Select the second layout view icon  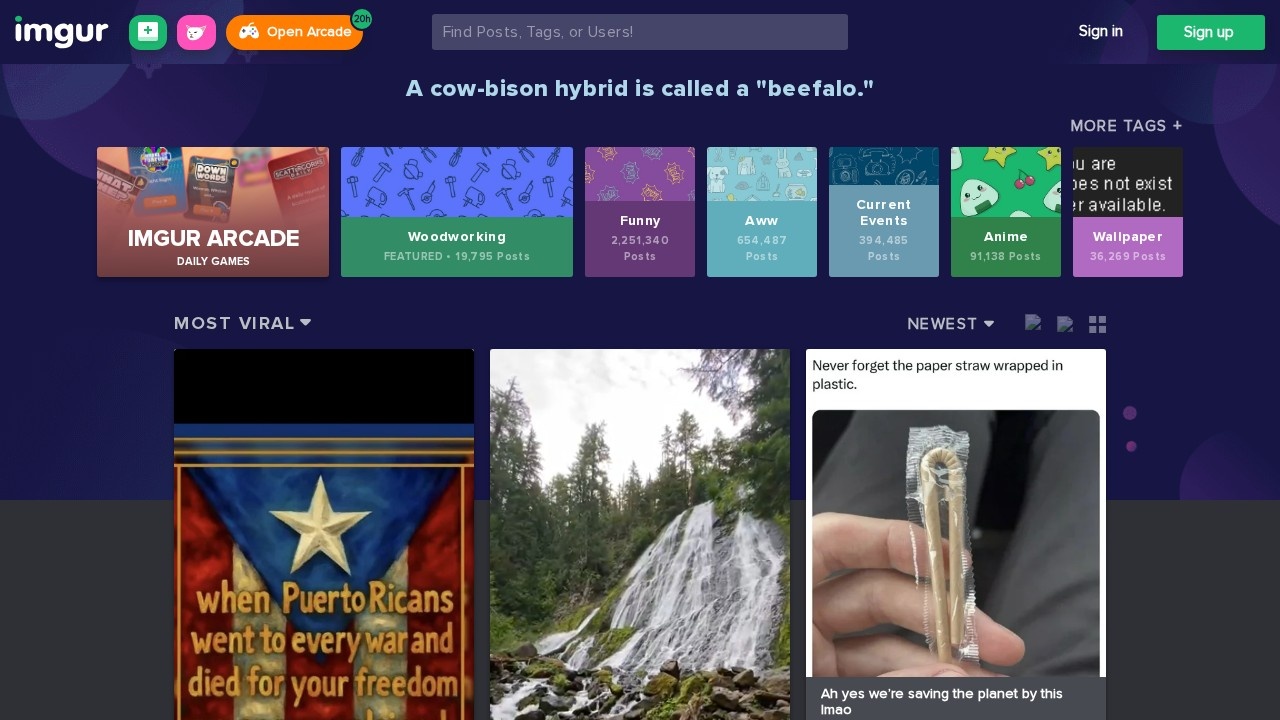tap(1065, 324)
